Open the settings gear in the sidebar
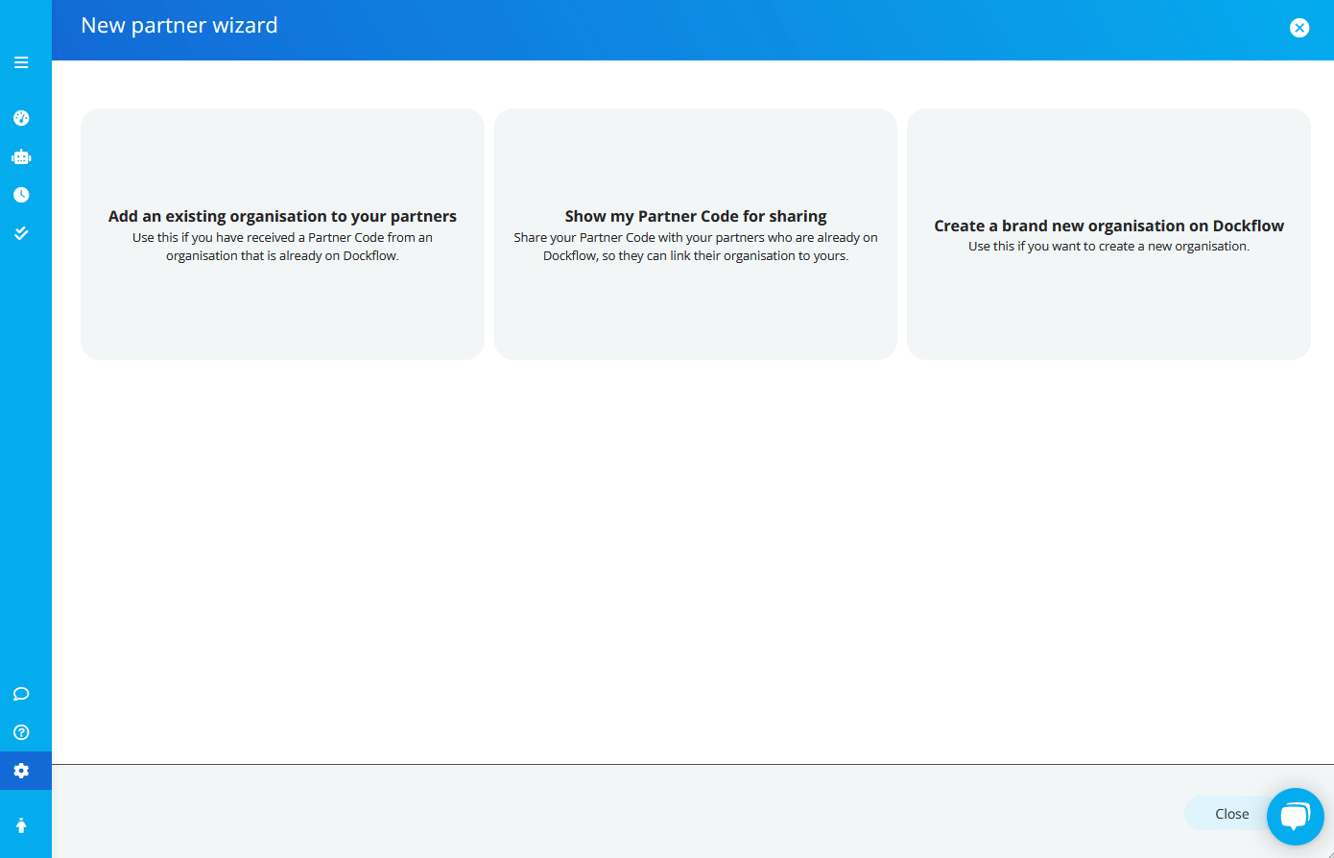1334x858 pixels. point(21,771)
